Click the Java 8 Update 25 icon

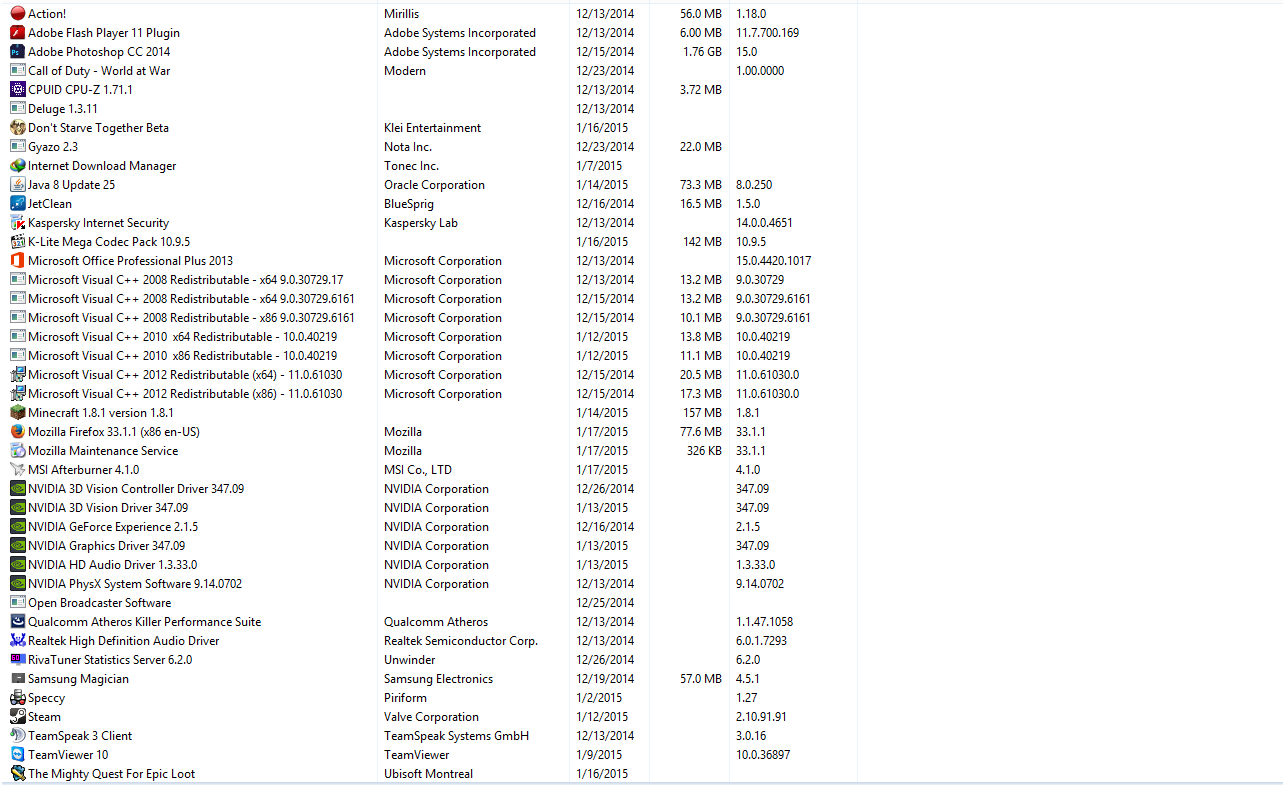coord(18,185)
